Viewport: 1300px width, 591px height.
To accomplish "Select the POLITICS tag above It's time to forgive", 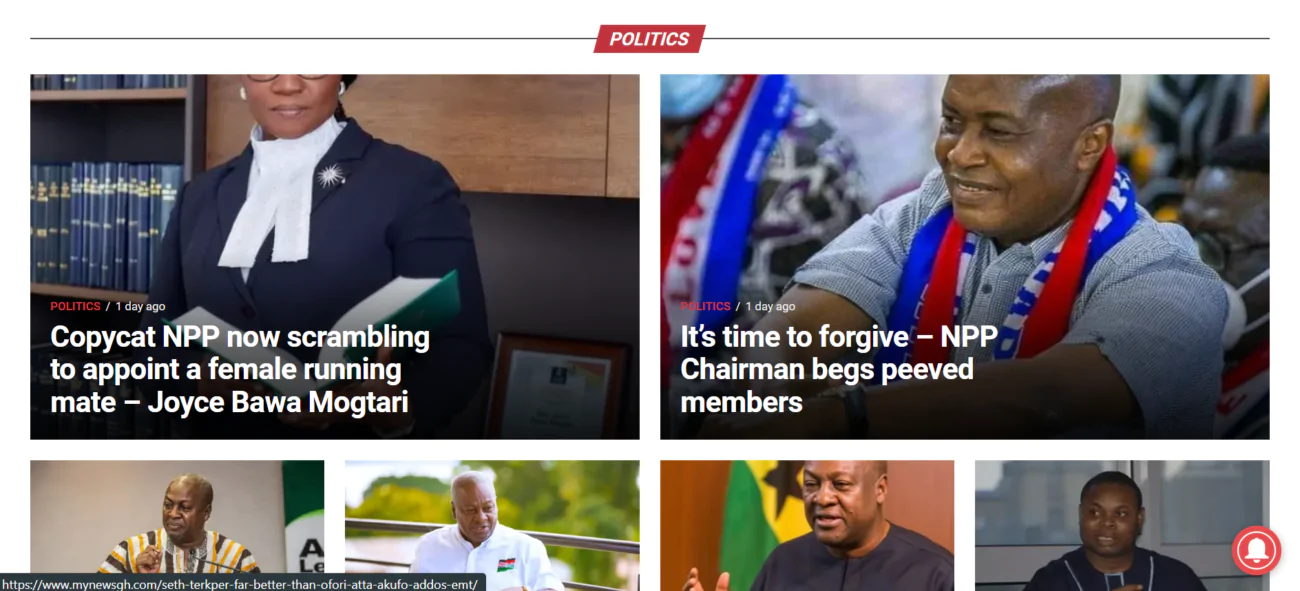I will [x=705, y=306].
